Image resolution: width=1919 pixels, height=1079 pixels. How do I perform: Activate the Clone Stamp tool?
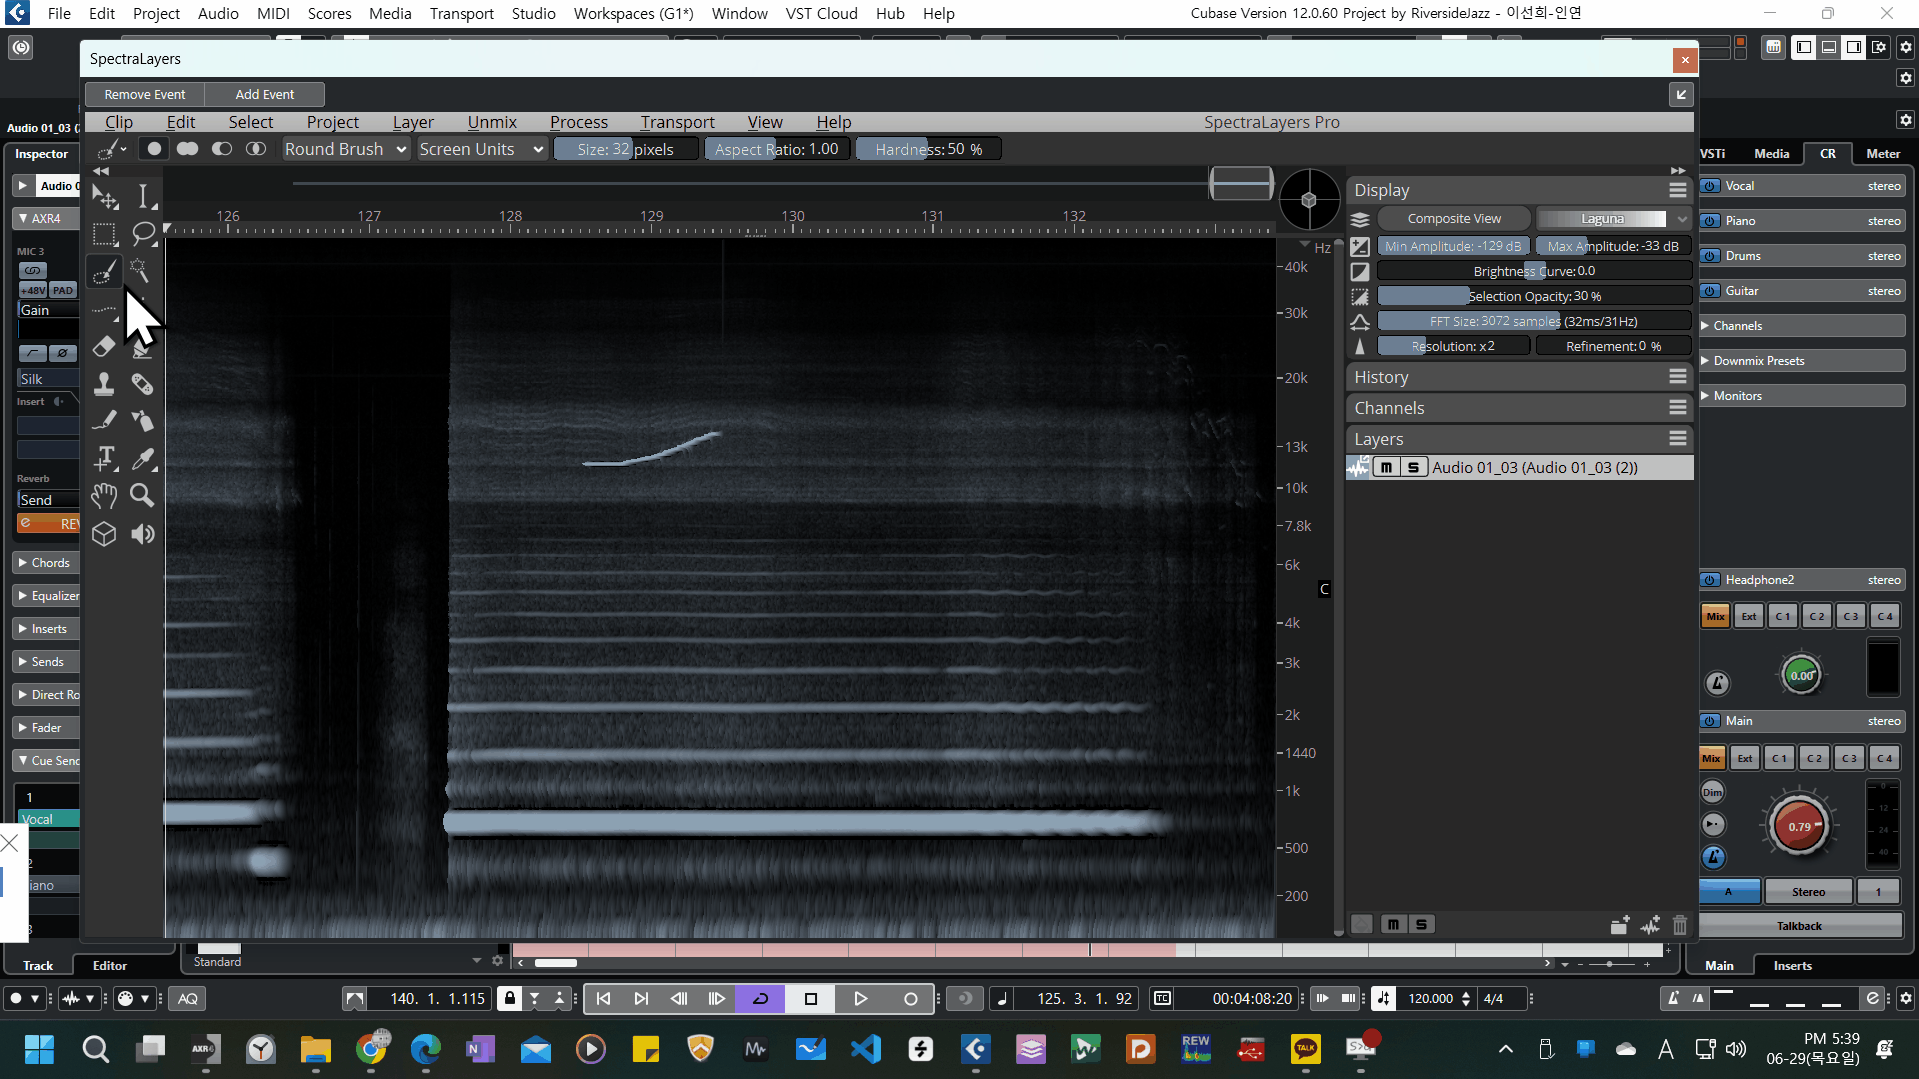click(x=104, y=384)
